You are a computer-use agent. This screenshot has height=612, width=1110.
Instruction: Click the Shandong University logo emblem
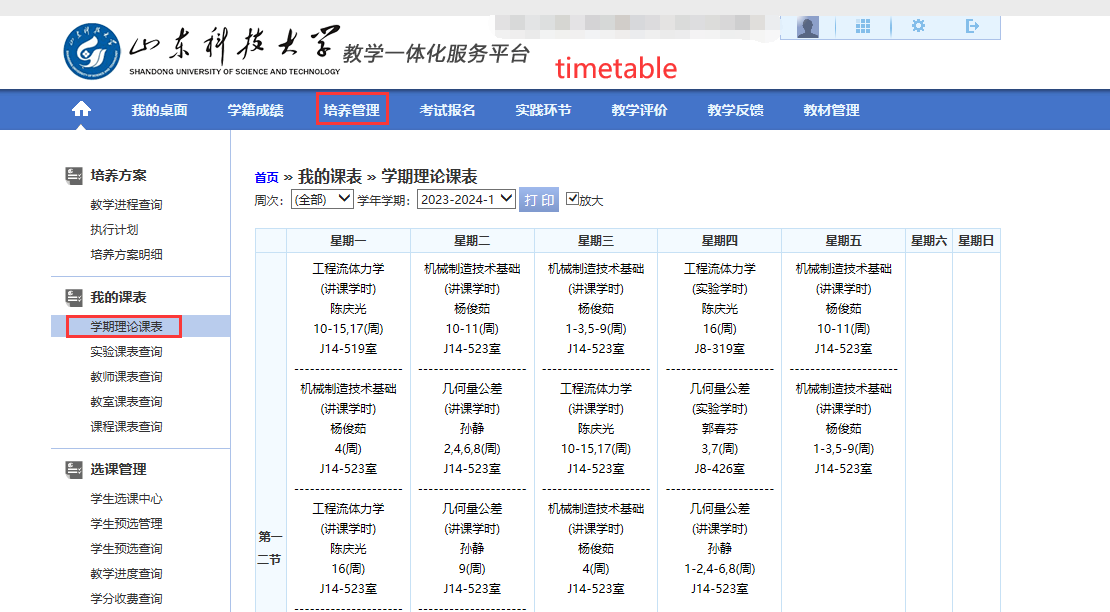coord(92,51)
